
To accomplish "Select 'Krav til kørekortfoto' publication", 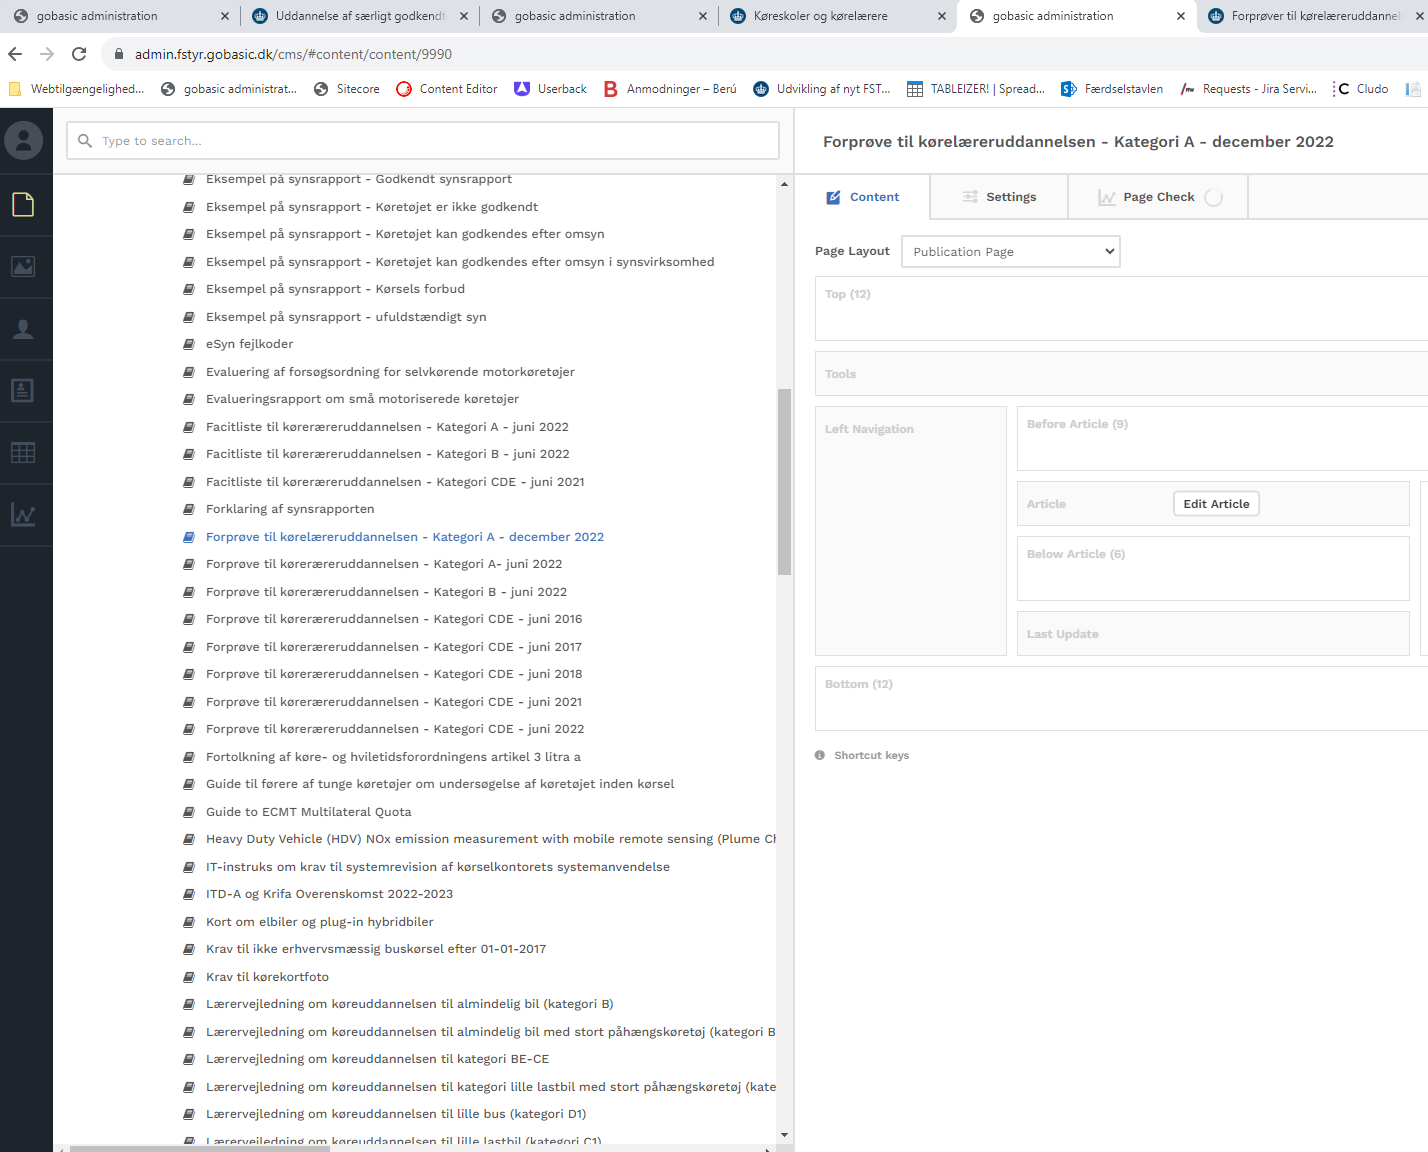I will point(267,977).
